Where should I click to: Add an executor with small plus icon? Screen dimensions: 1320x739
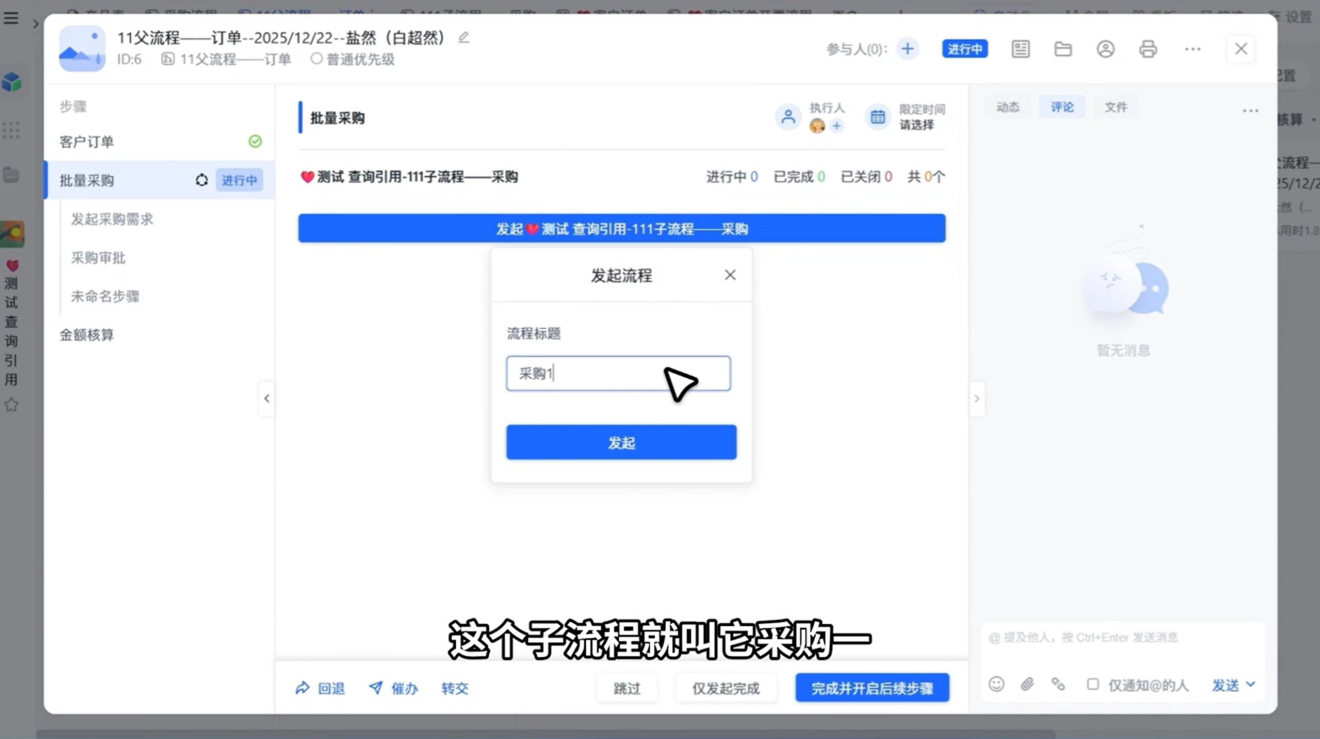click(x=837, y=126)
